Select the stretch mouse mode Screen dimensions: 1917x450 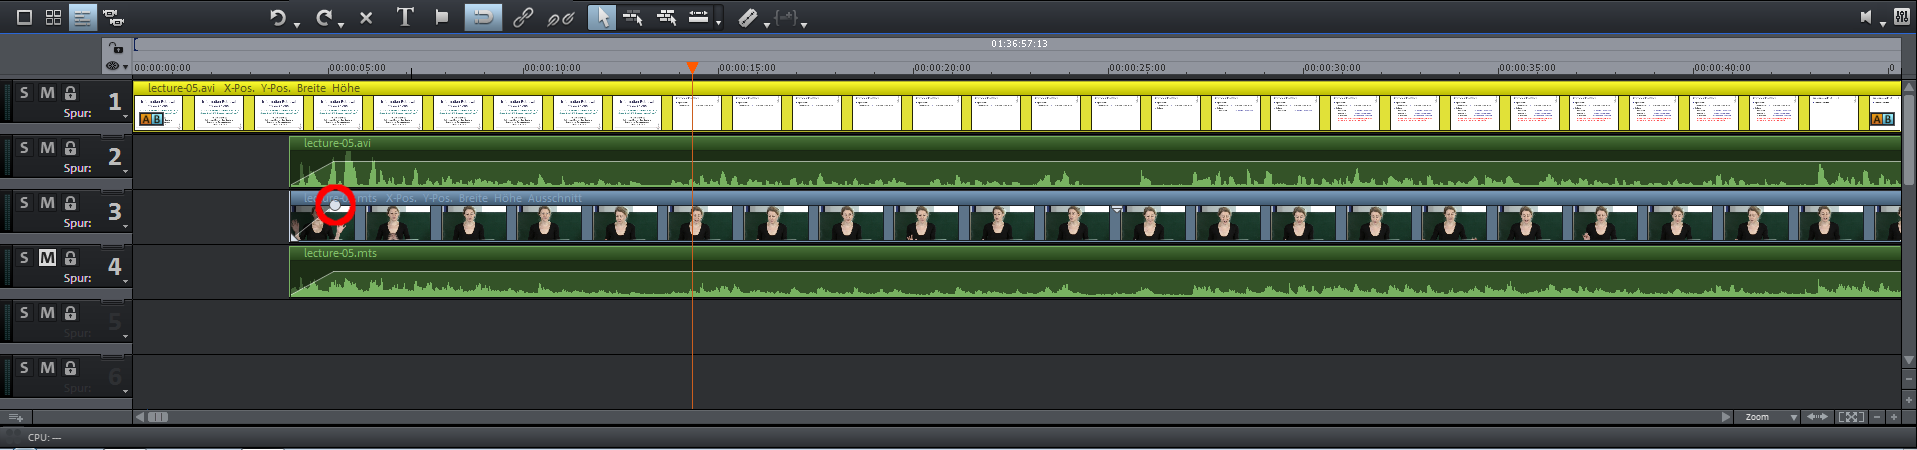click(698, 16)
